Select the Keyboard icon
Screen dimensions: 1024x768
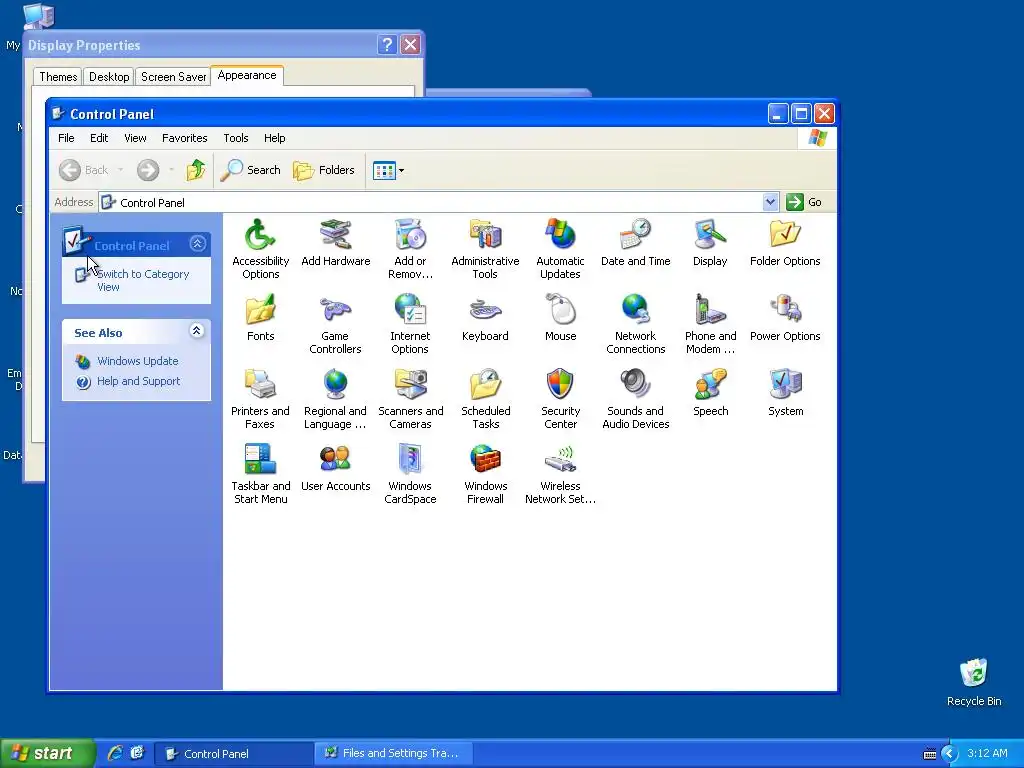click(485, 318)
